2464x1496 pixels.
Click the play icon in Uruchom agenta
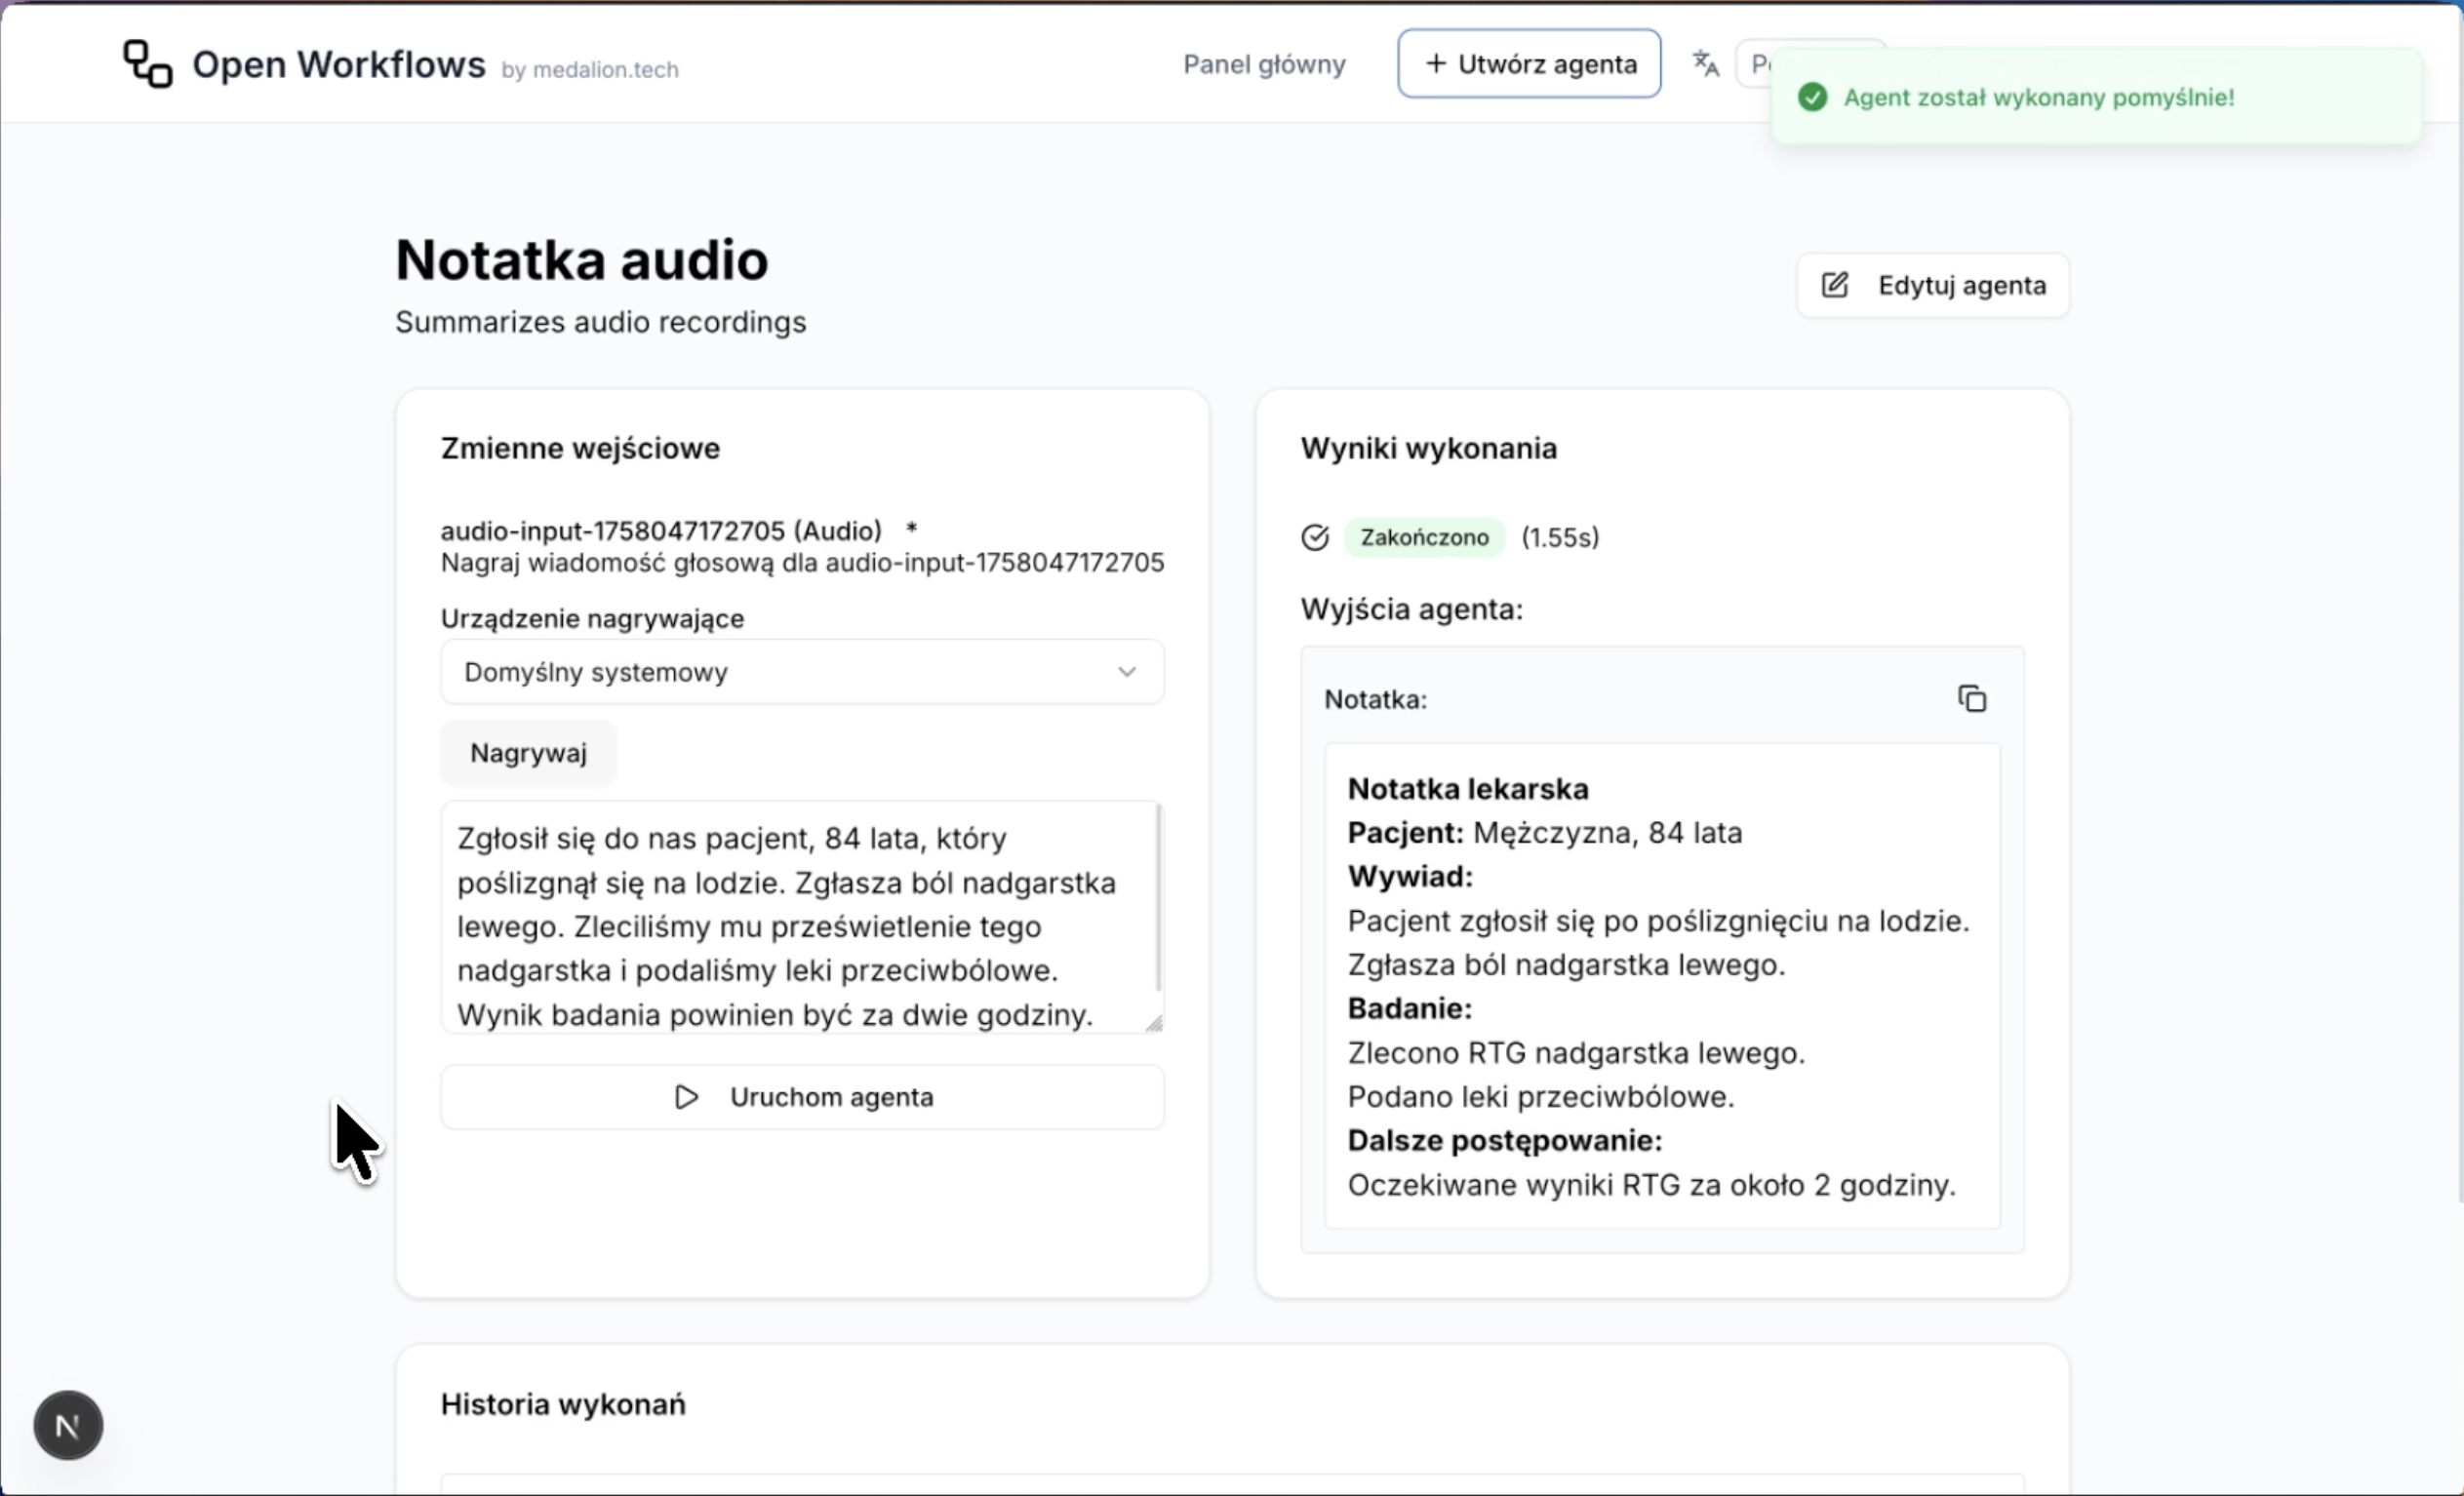tap(686, 1097)
